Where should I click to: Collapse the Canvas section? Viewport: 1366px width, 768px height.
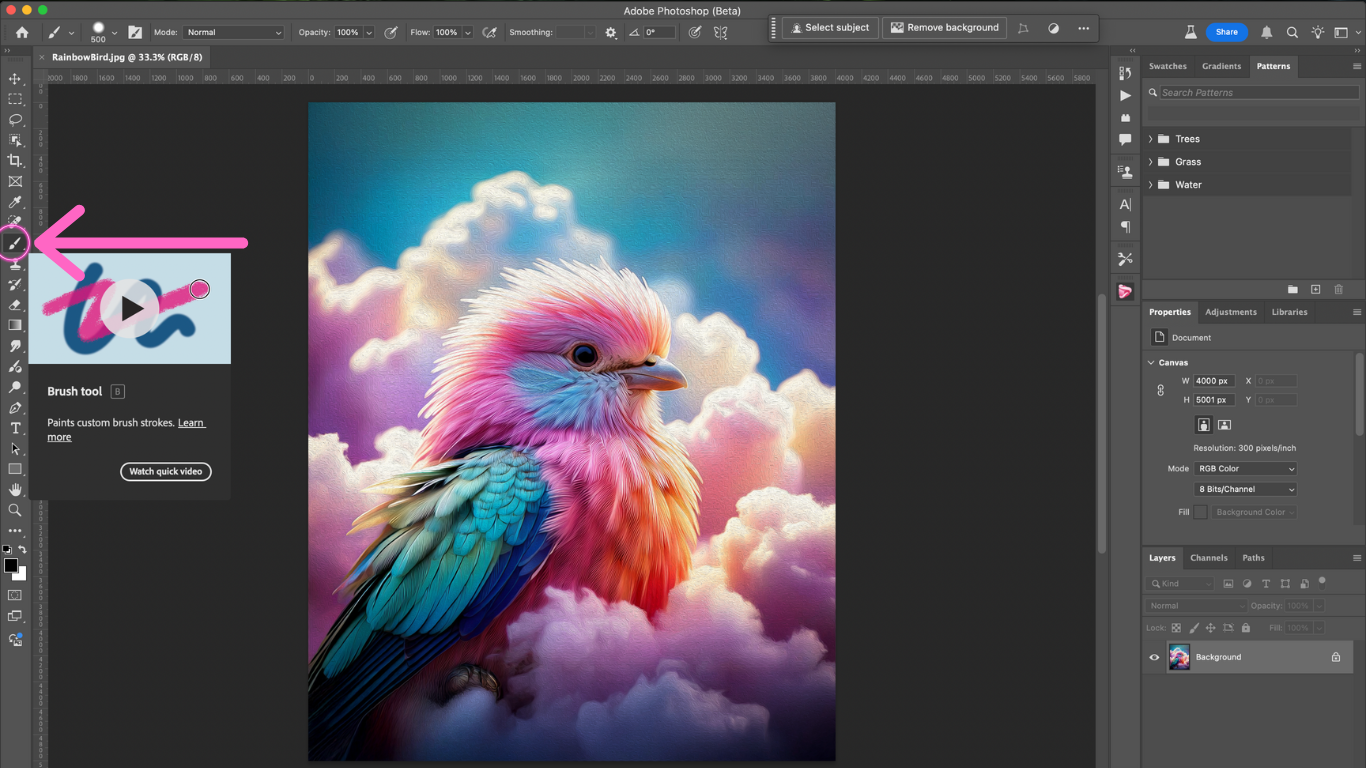click(1150, 363)
